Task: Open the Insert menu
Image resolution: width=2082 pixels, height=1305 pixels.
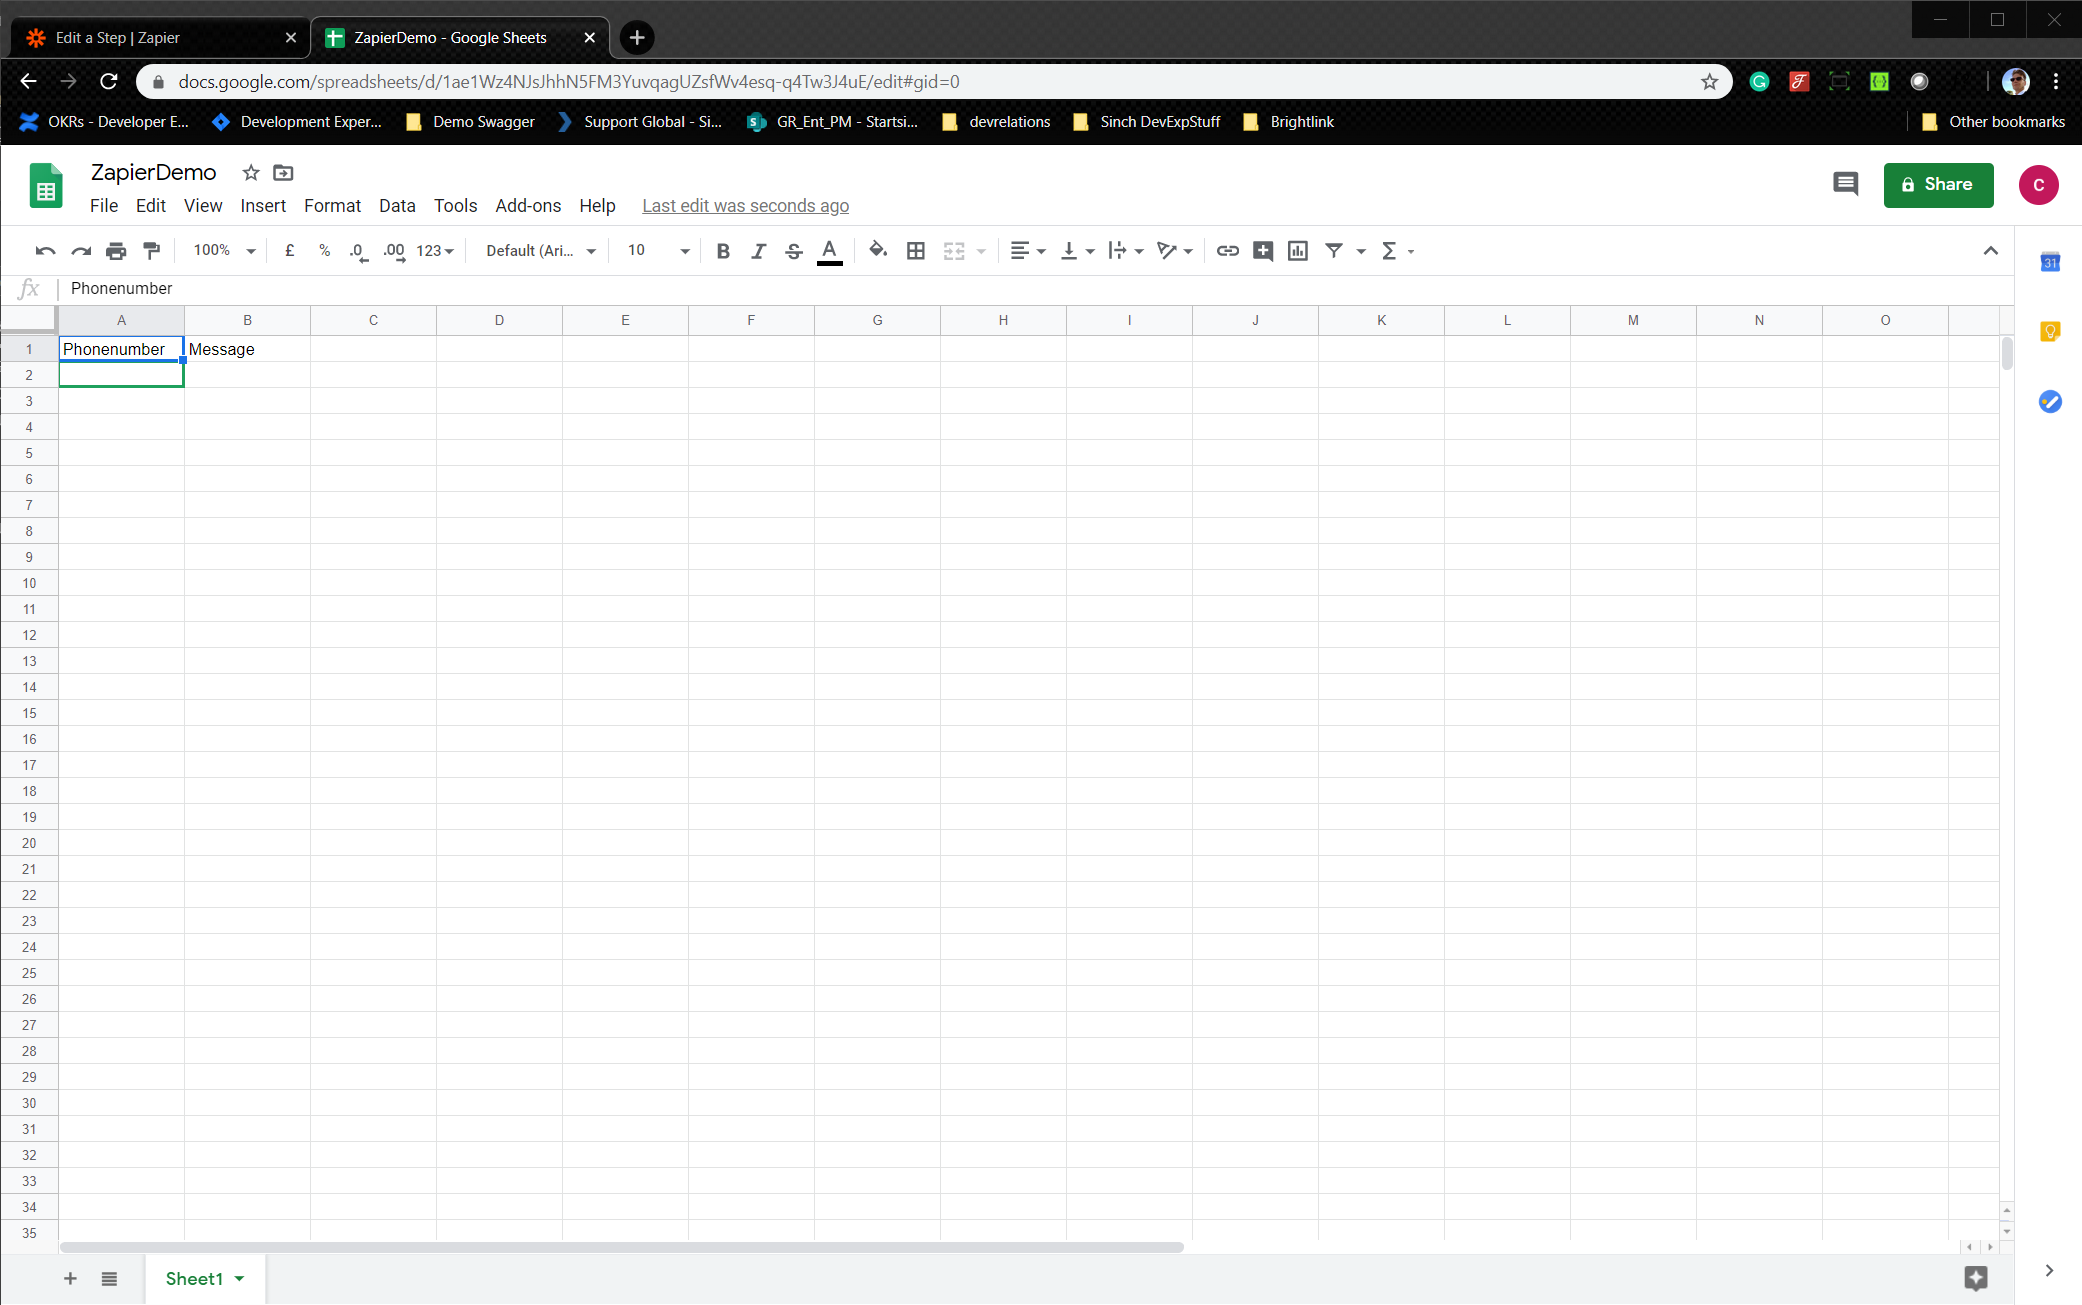Action: pyautogui.click(x=263, y=206)
